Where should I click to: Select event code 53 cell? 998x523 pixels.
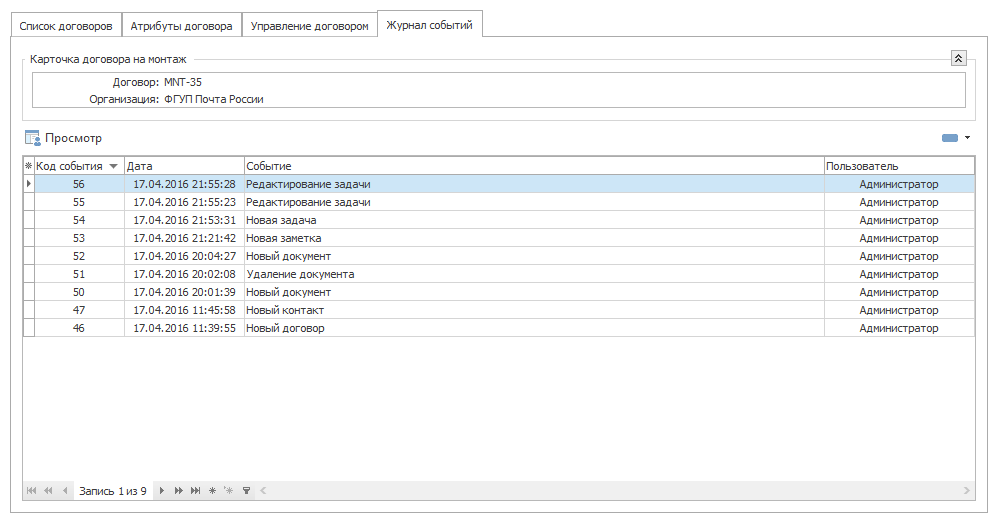coord(79,238)
